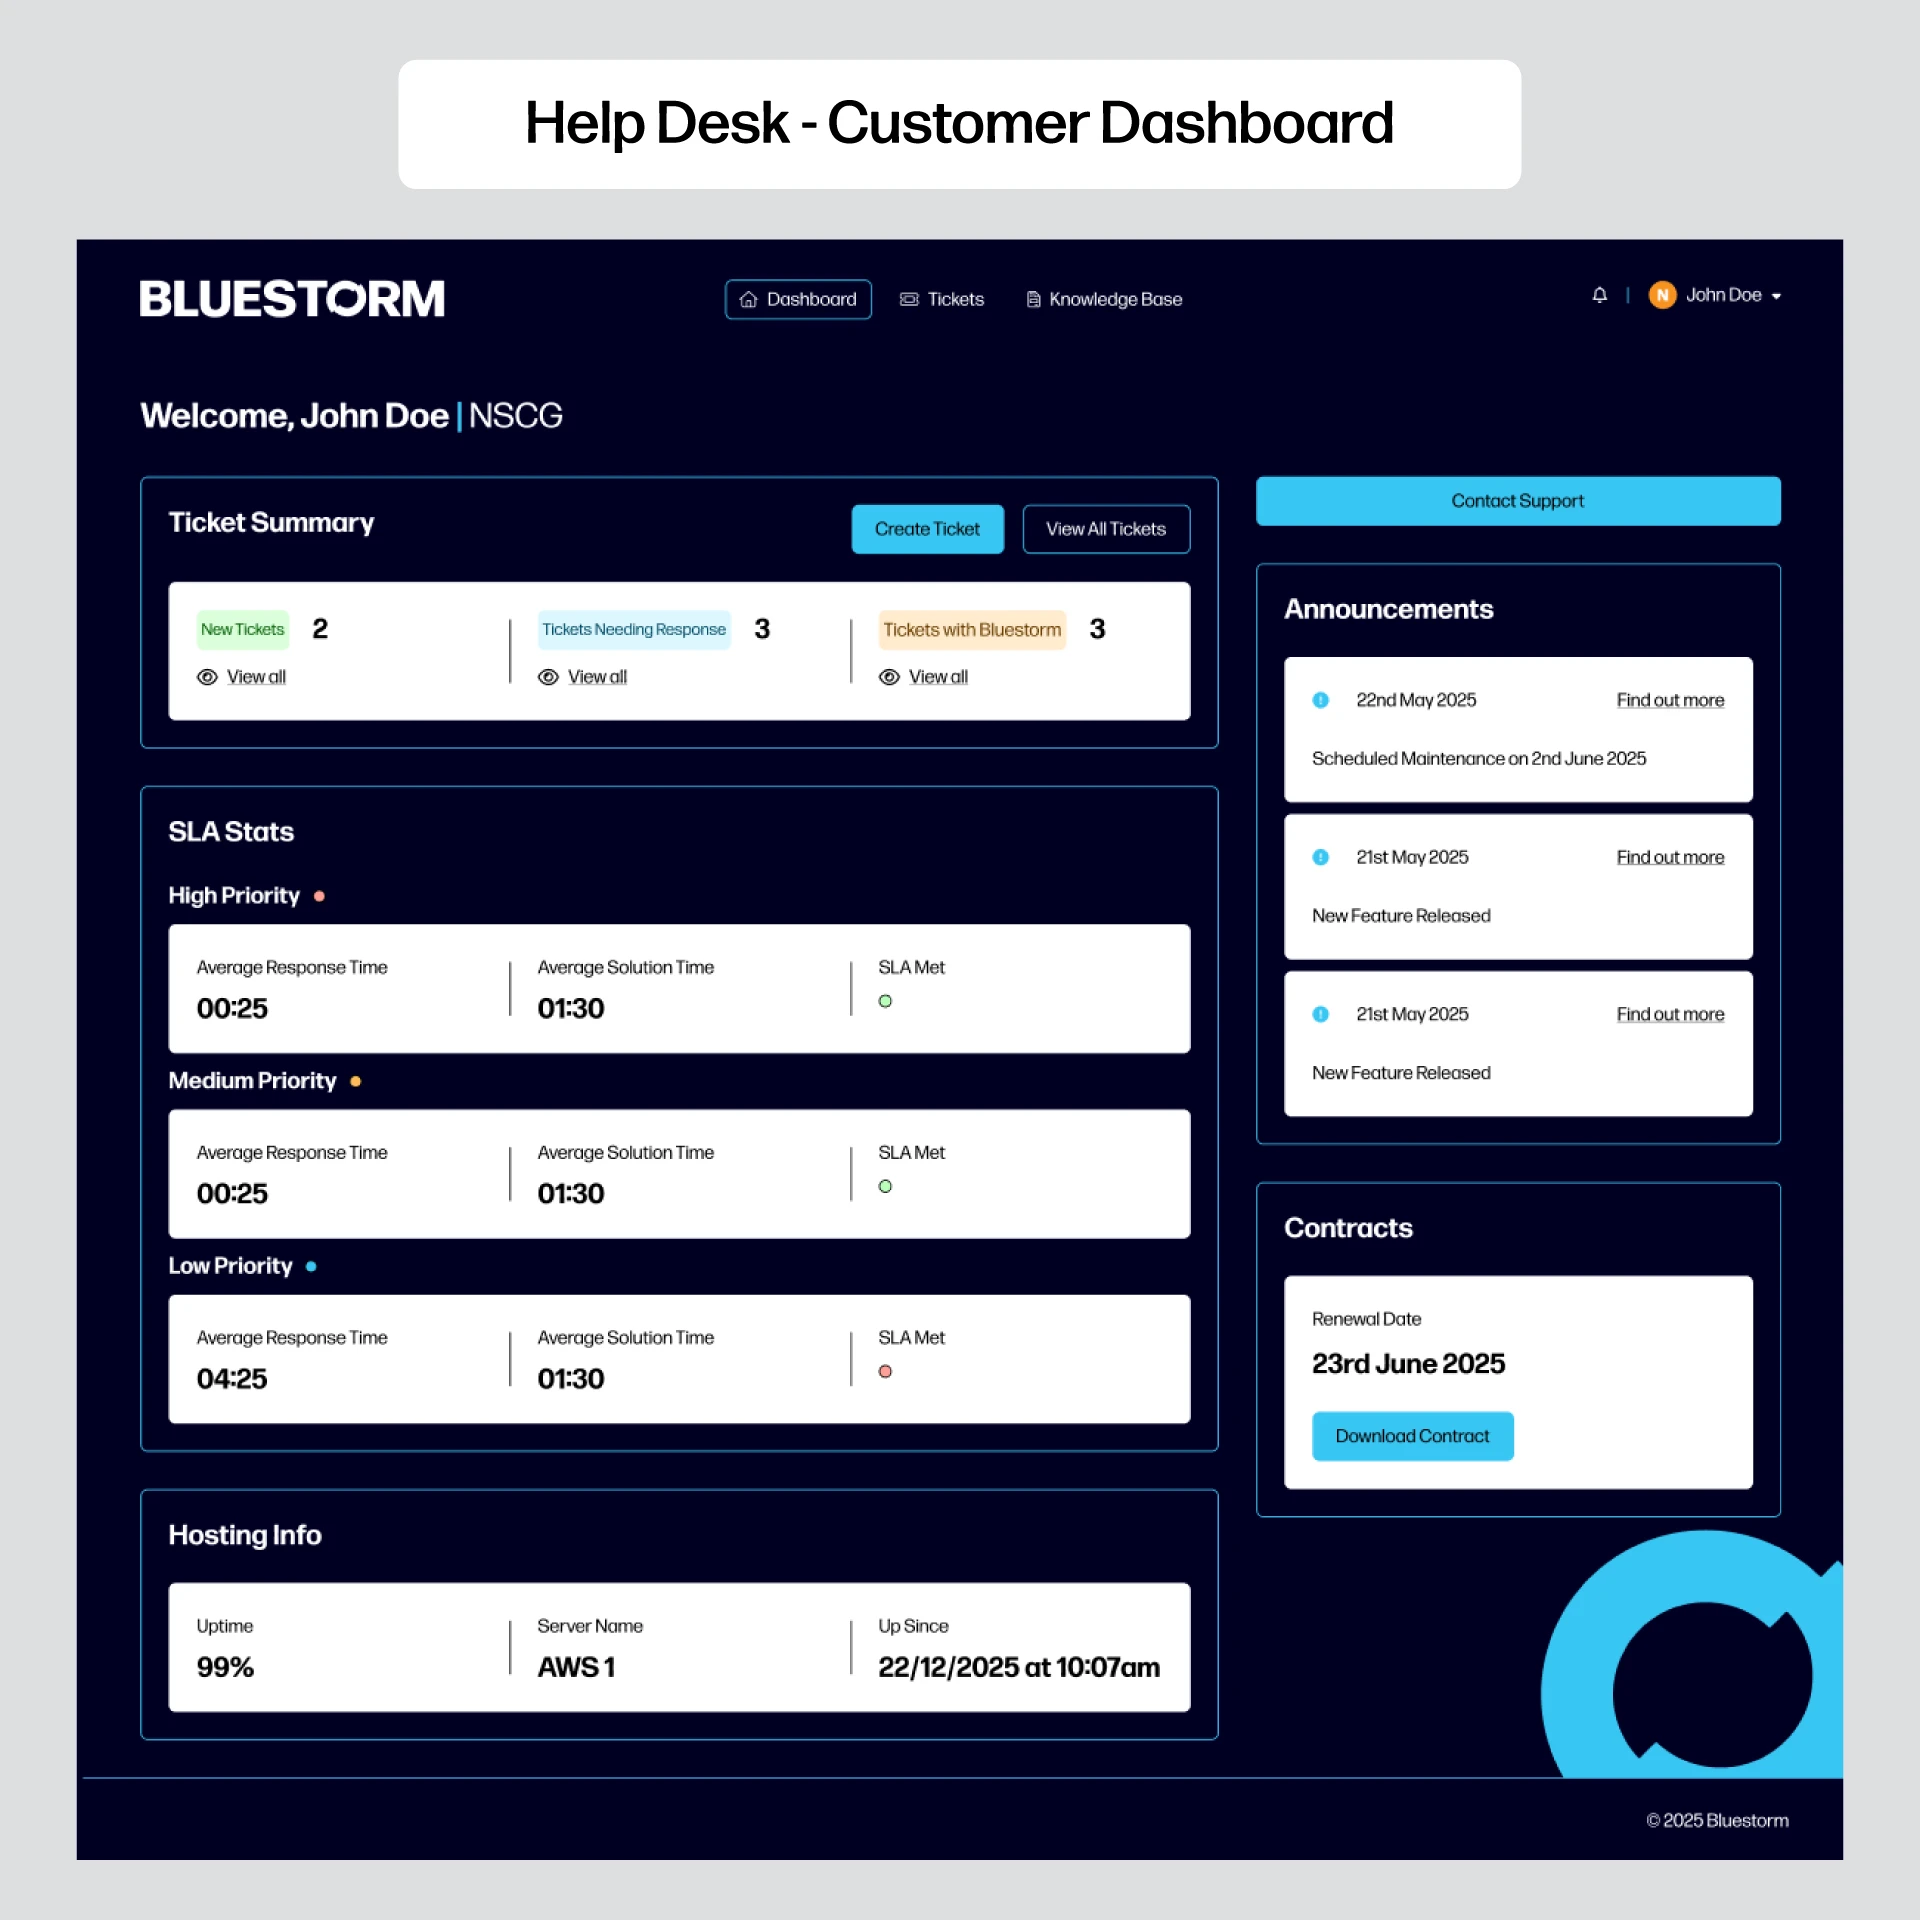Click the High Priority red dot indicator
The width and height of the screenshot is (1920, 1920).
pyautogui.click(x=319, y=896)
